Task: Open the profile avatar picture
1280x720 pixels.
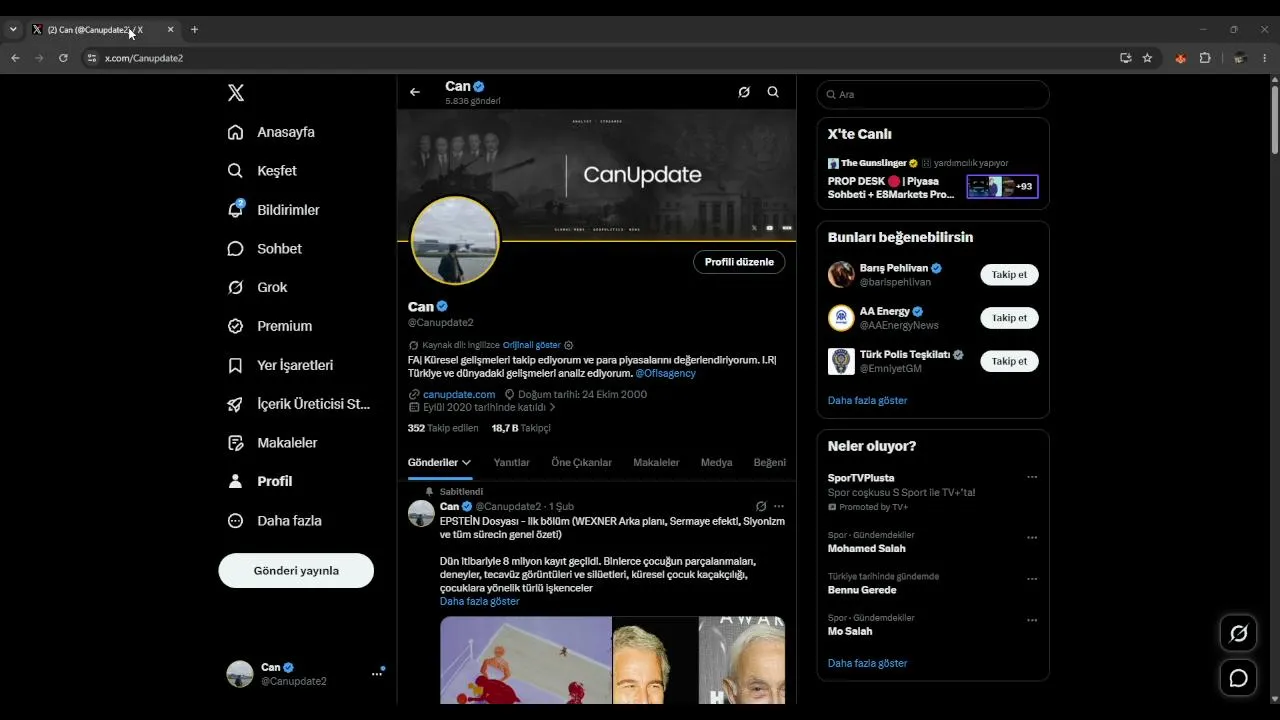Action: (x=455, y=241)
